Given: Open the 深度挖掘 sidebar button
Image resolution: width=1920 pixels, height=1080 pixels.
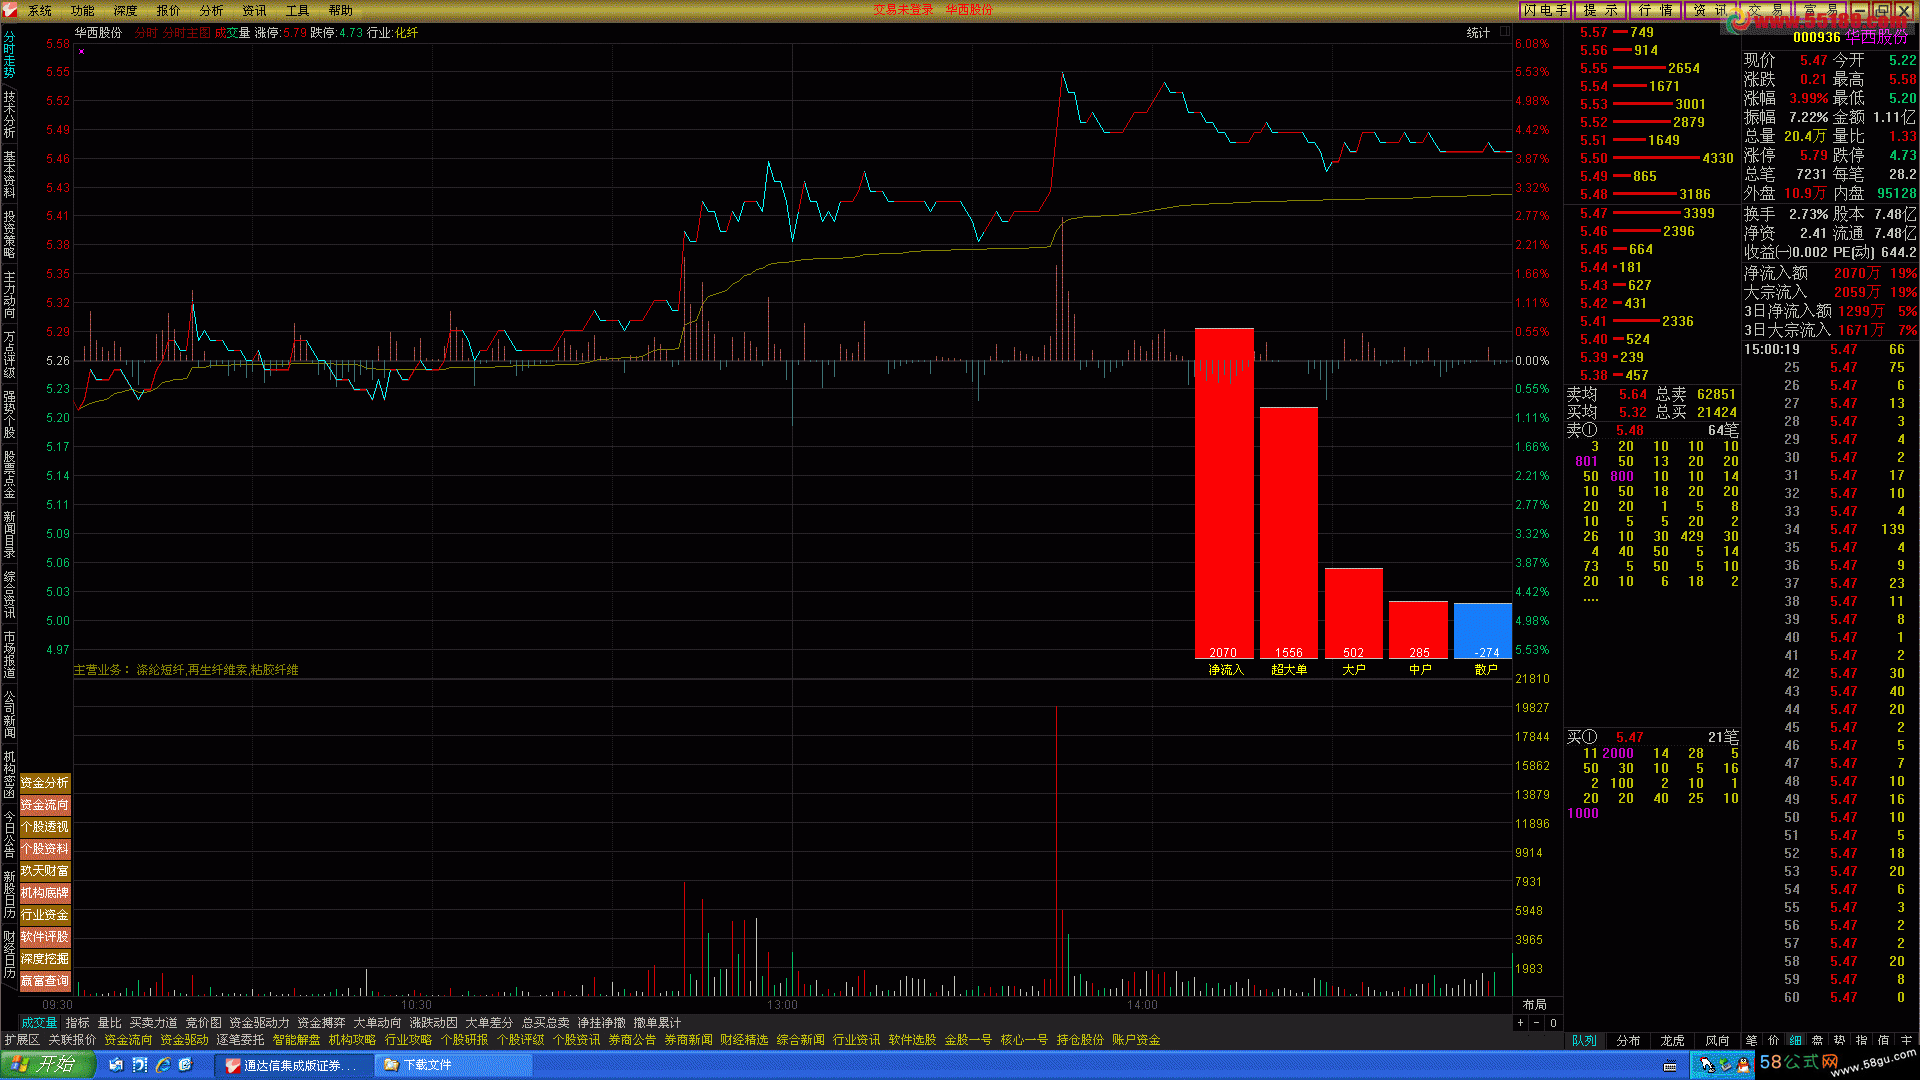Looking at the screenshot, I should click(x=45, y=959).
